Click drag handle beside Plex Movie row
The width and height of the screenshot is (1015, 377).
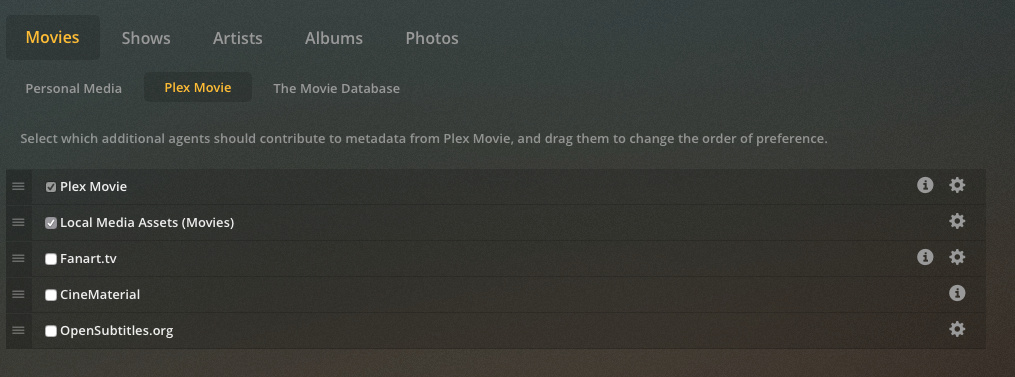tap(19, 187)
